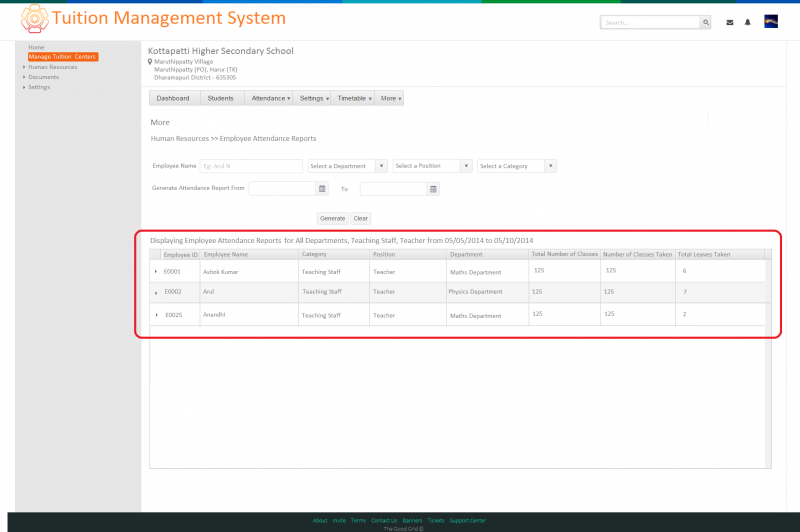Open the More menu
This screenshot has width=800, height=532.
[390, 98]
